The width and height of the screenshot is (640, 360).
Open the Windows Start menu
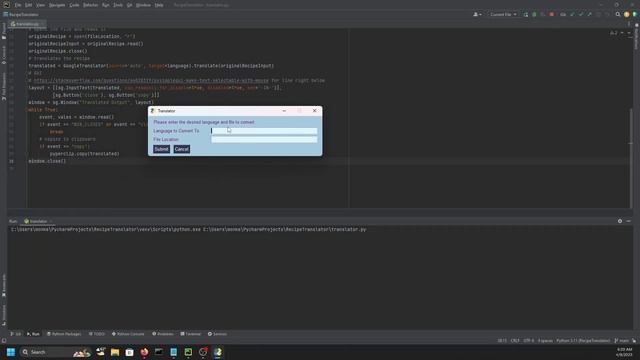point(11,352)
